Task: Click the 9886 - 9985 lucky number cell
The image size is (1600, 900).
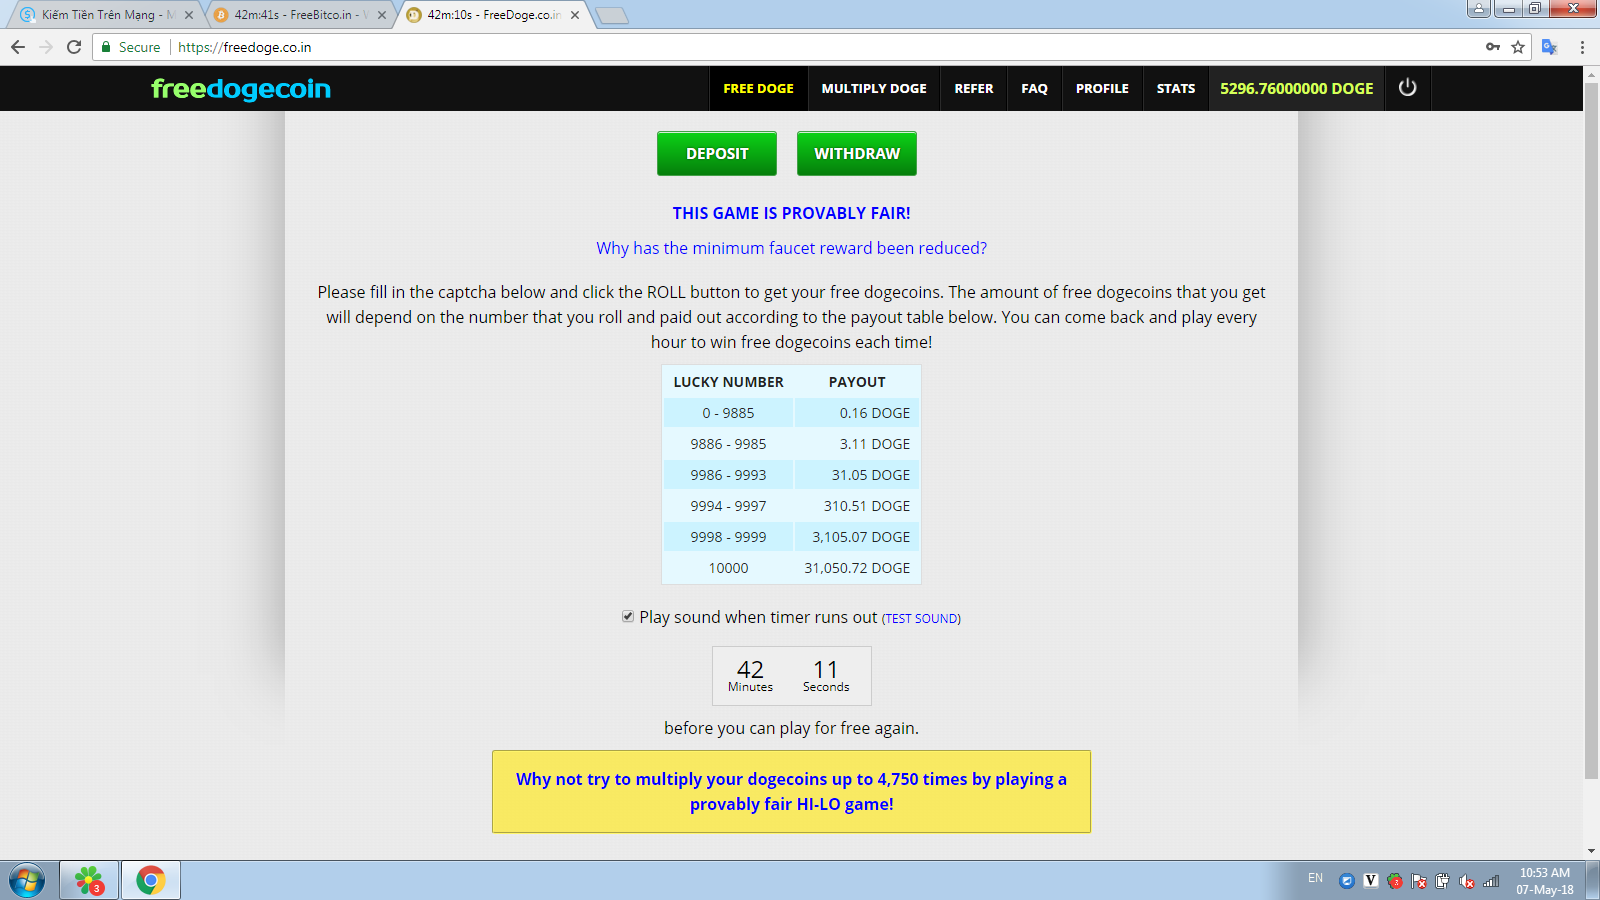Action: click(x=728, y=444)
